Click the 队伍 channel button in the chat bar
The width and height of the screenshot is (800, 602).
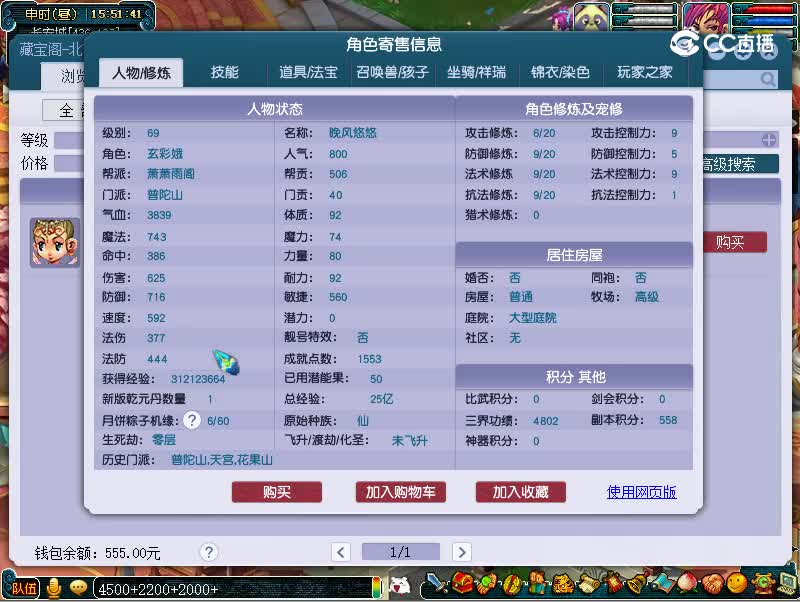[x=24, y=589]
